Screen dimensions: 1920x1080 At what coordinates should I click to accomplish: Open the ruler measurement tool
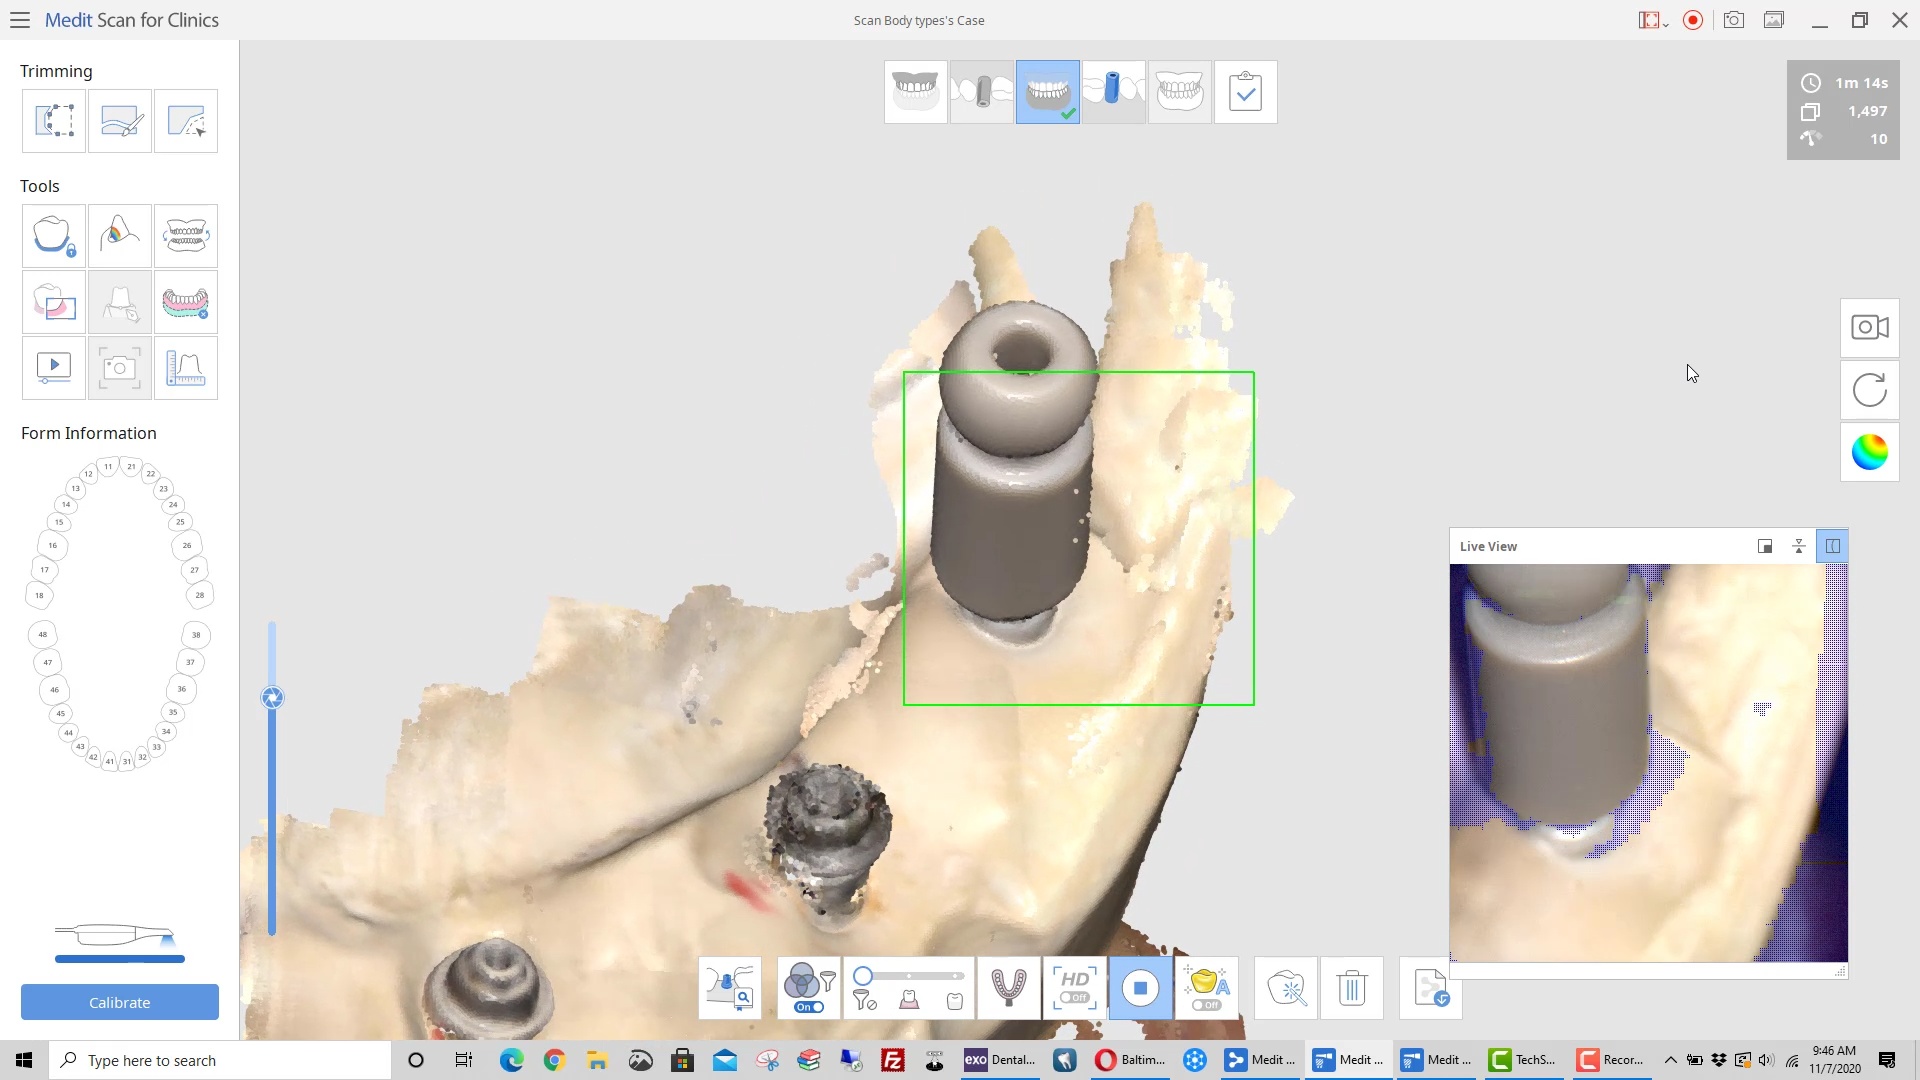coord(186,368)
